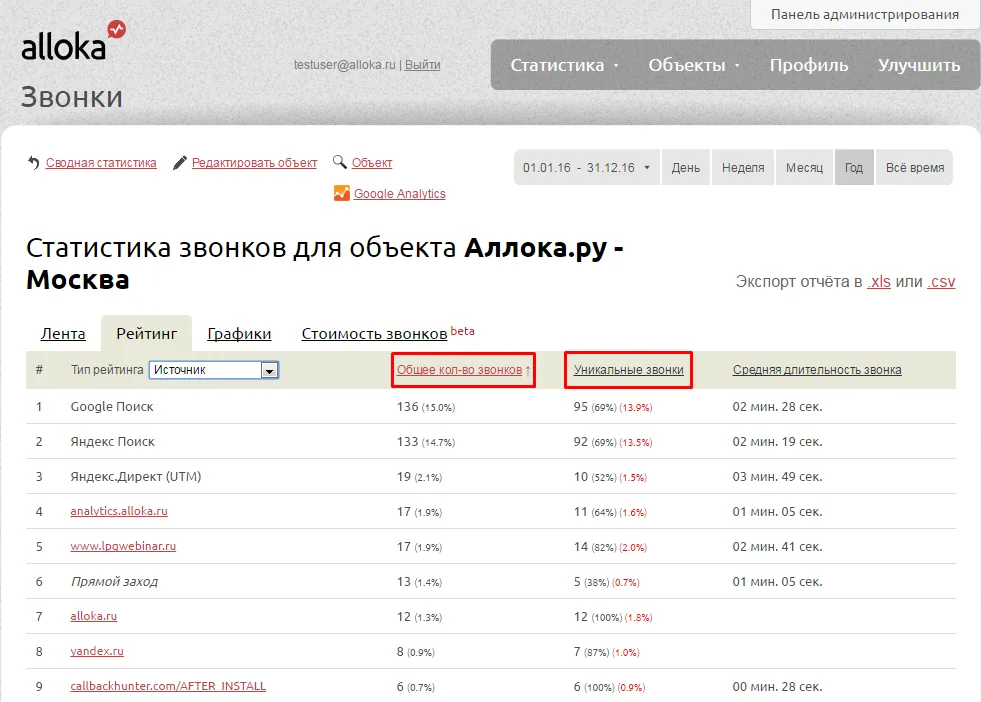Viewport: 981px width, 702px height.
Task: Click the Выйти logout link
Action: pyautogui.click(x=422, y=64)
